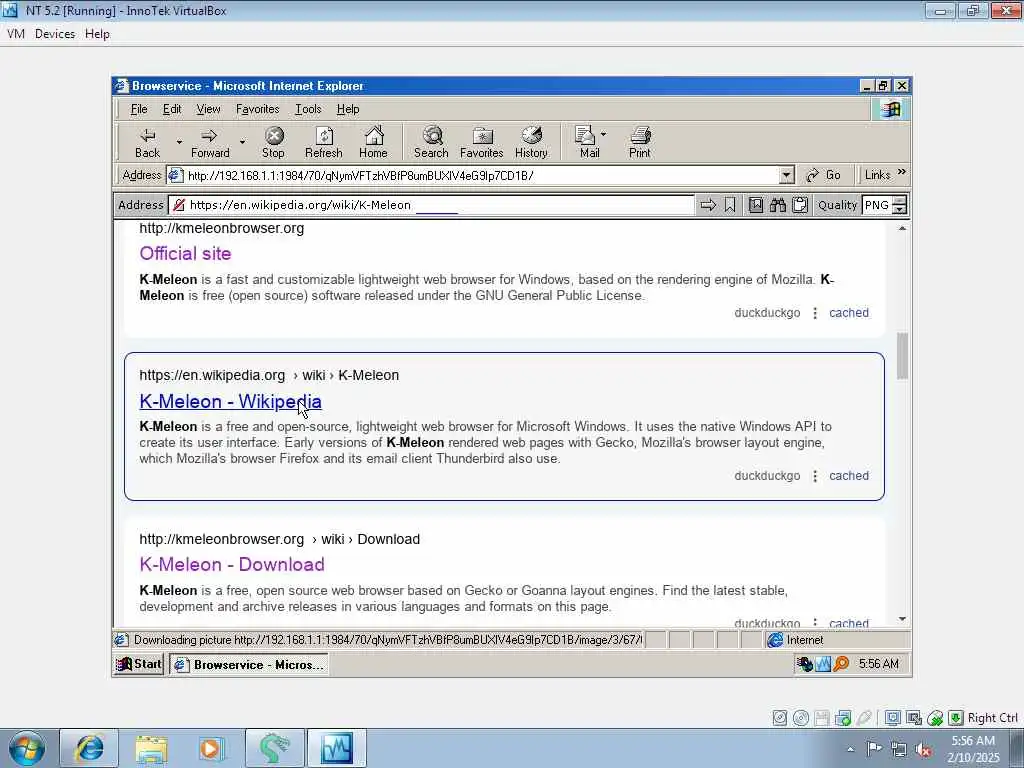This screenshot has width=1024, height=768.
Task: Decrease Quality with the down stepper
Action: tap(900, 210)
